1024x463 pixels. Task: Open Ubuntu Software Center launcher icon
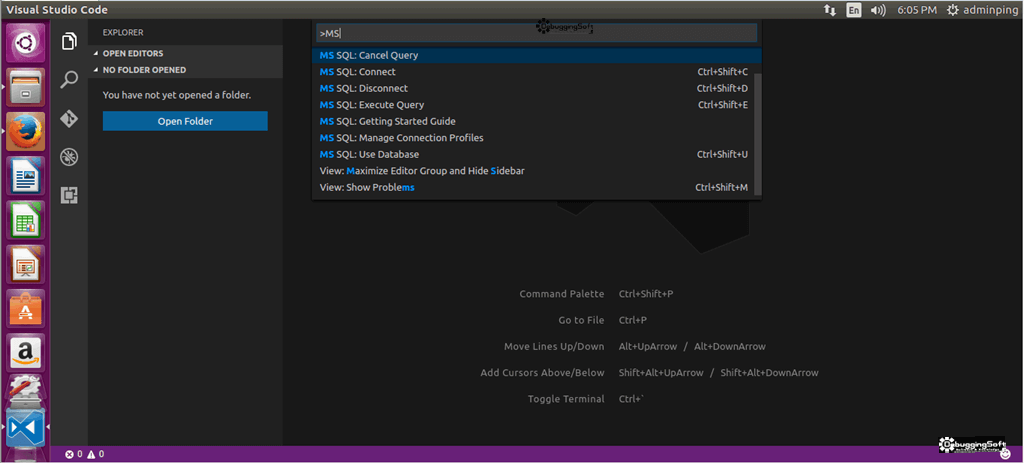[x=26, y=308]
